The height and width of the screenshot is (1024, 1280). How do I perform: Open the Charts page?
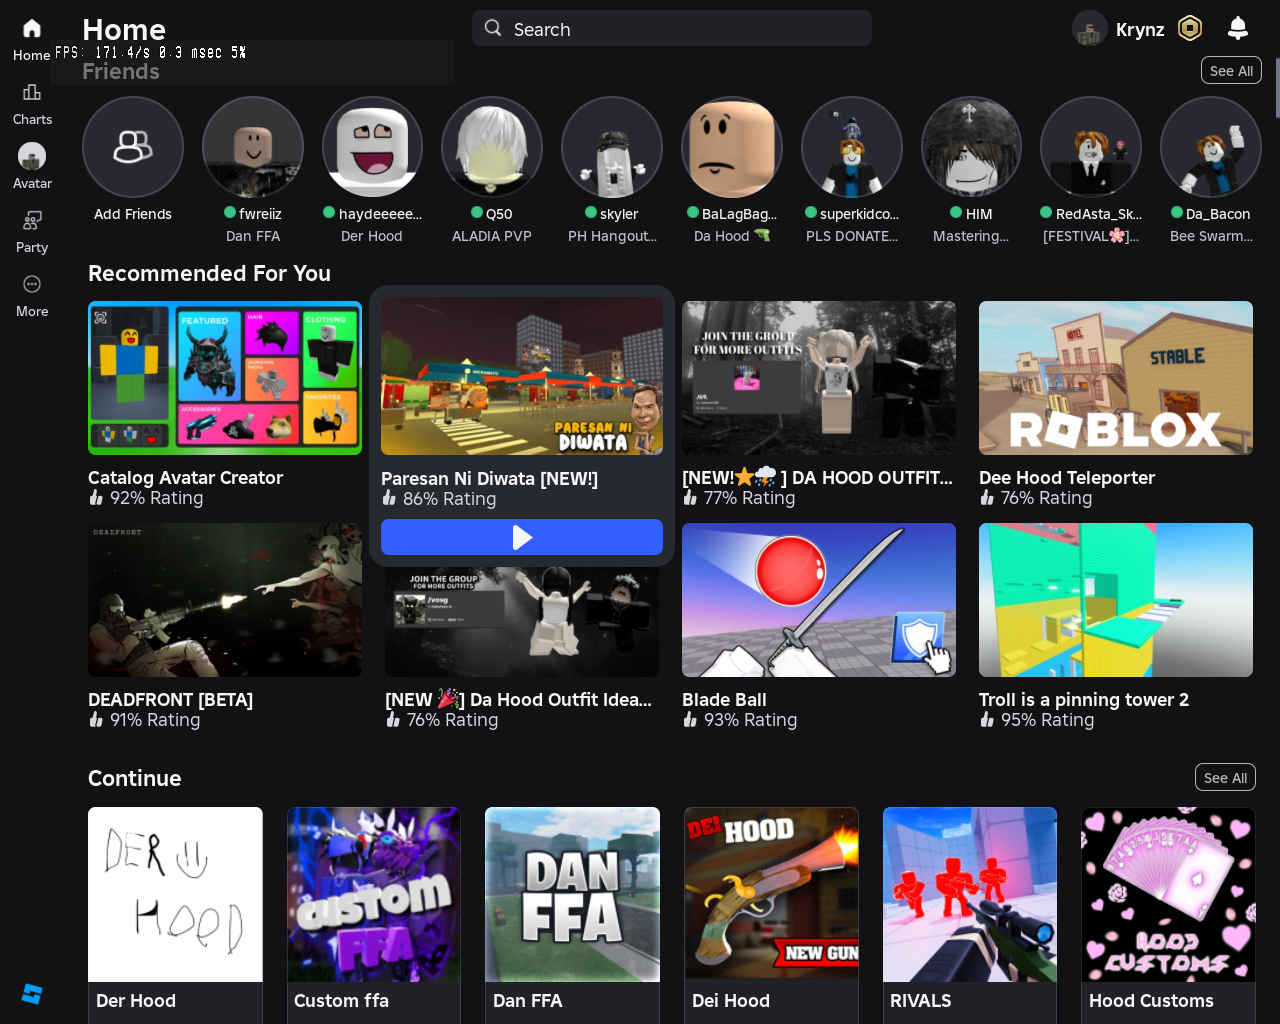pyautogui.click(x=32, y=104)
